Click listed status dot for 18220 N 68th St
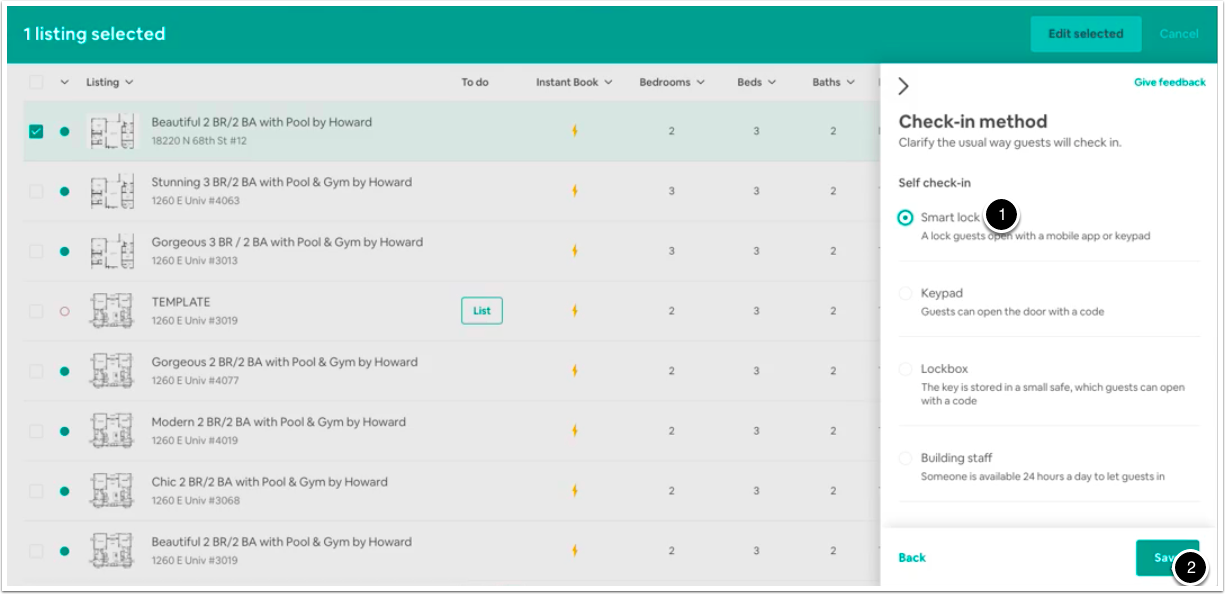 click(x=65, y=131)
